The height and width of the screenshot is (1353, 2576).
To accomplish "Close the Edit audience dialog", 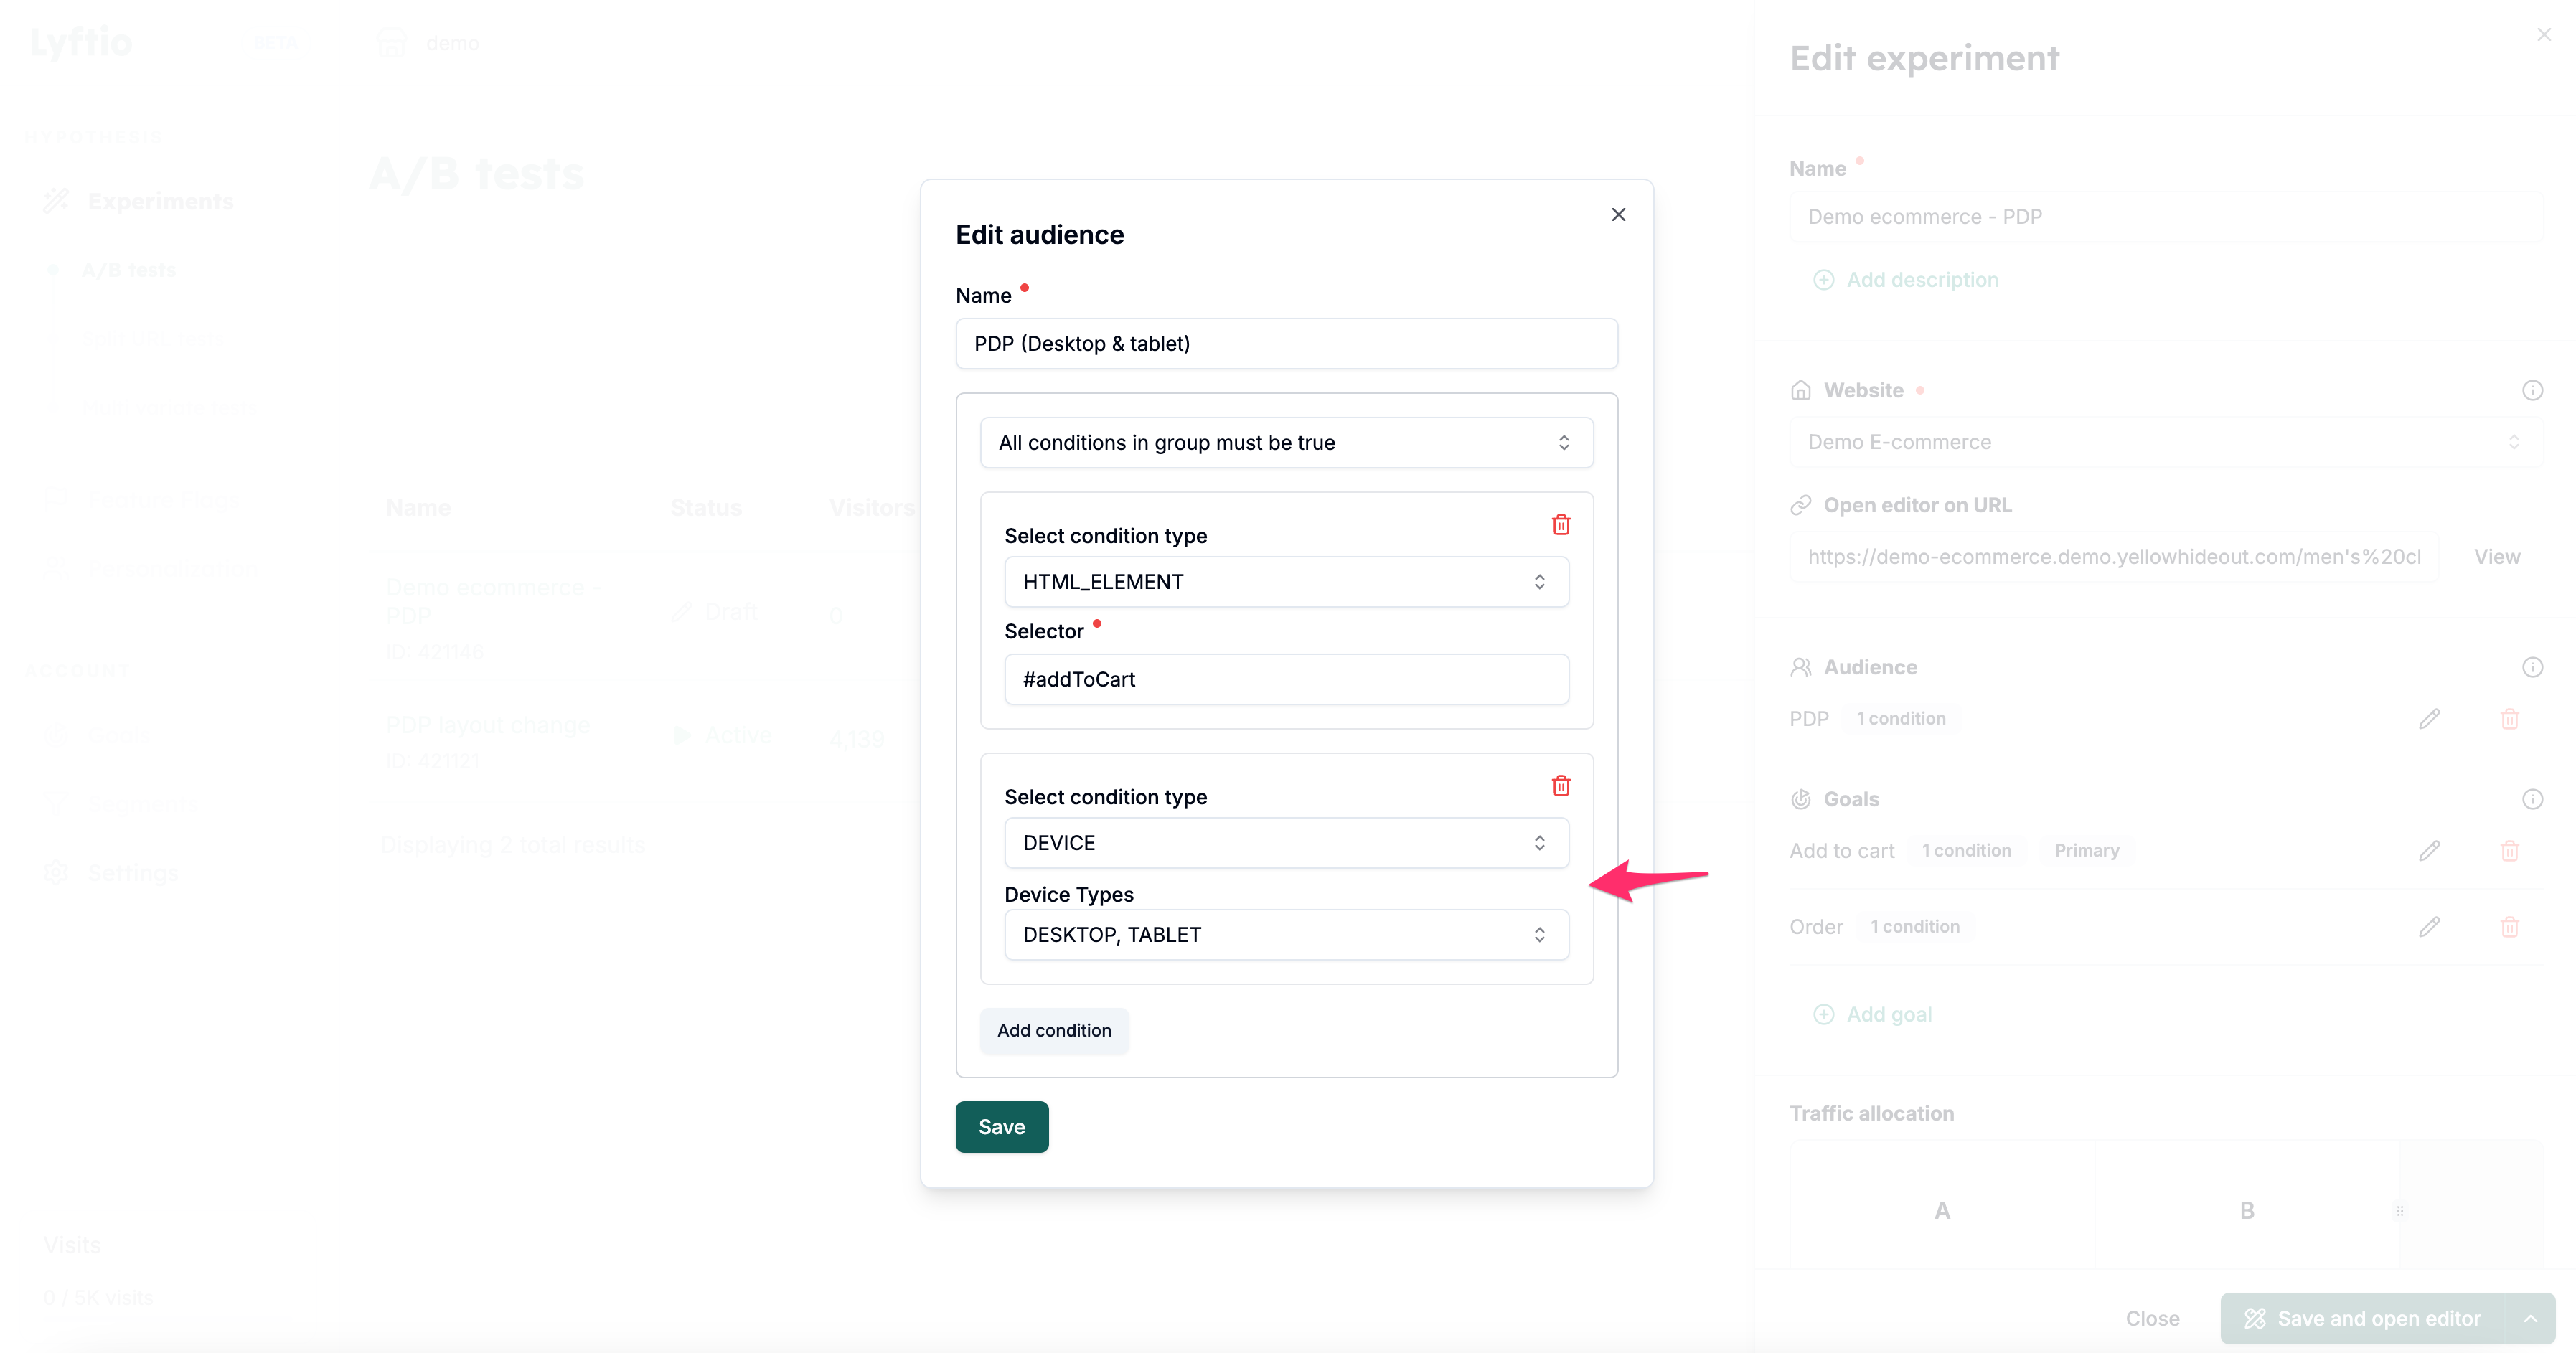I will tap(1618, 215).
